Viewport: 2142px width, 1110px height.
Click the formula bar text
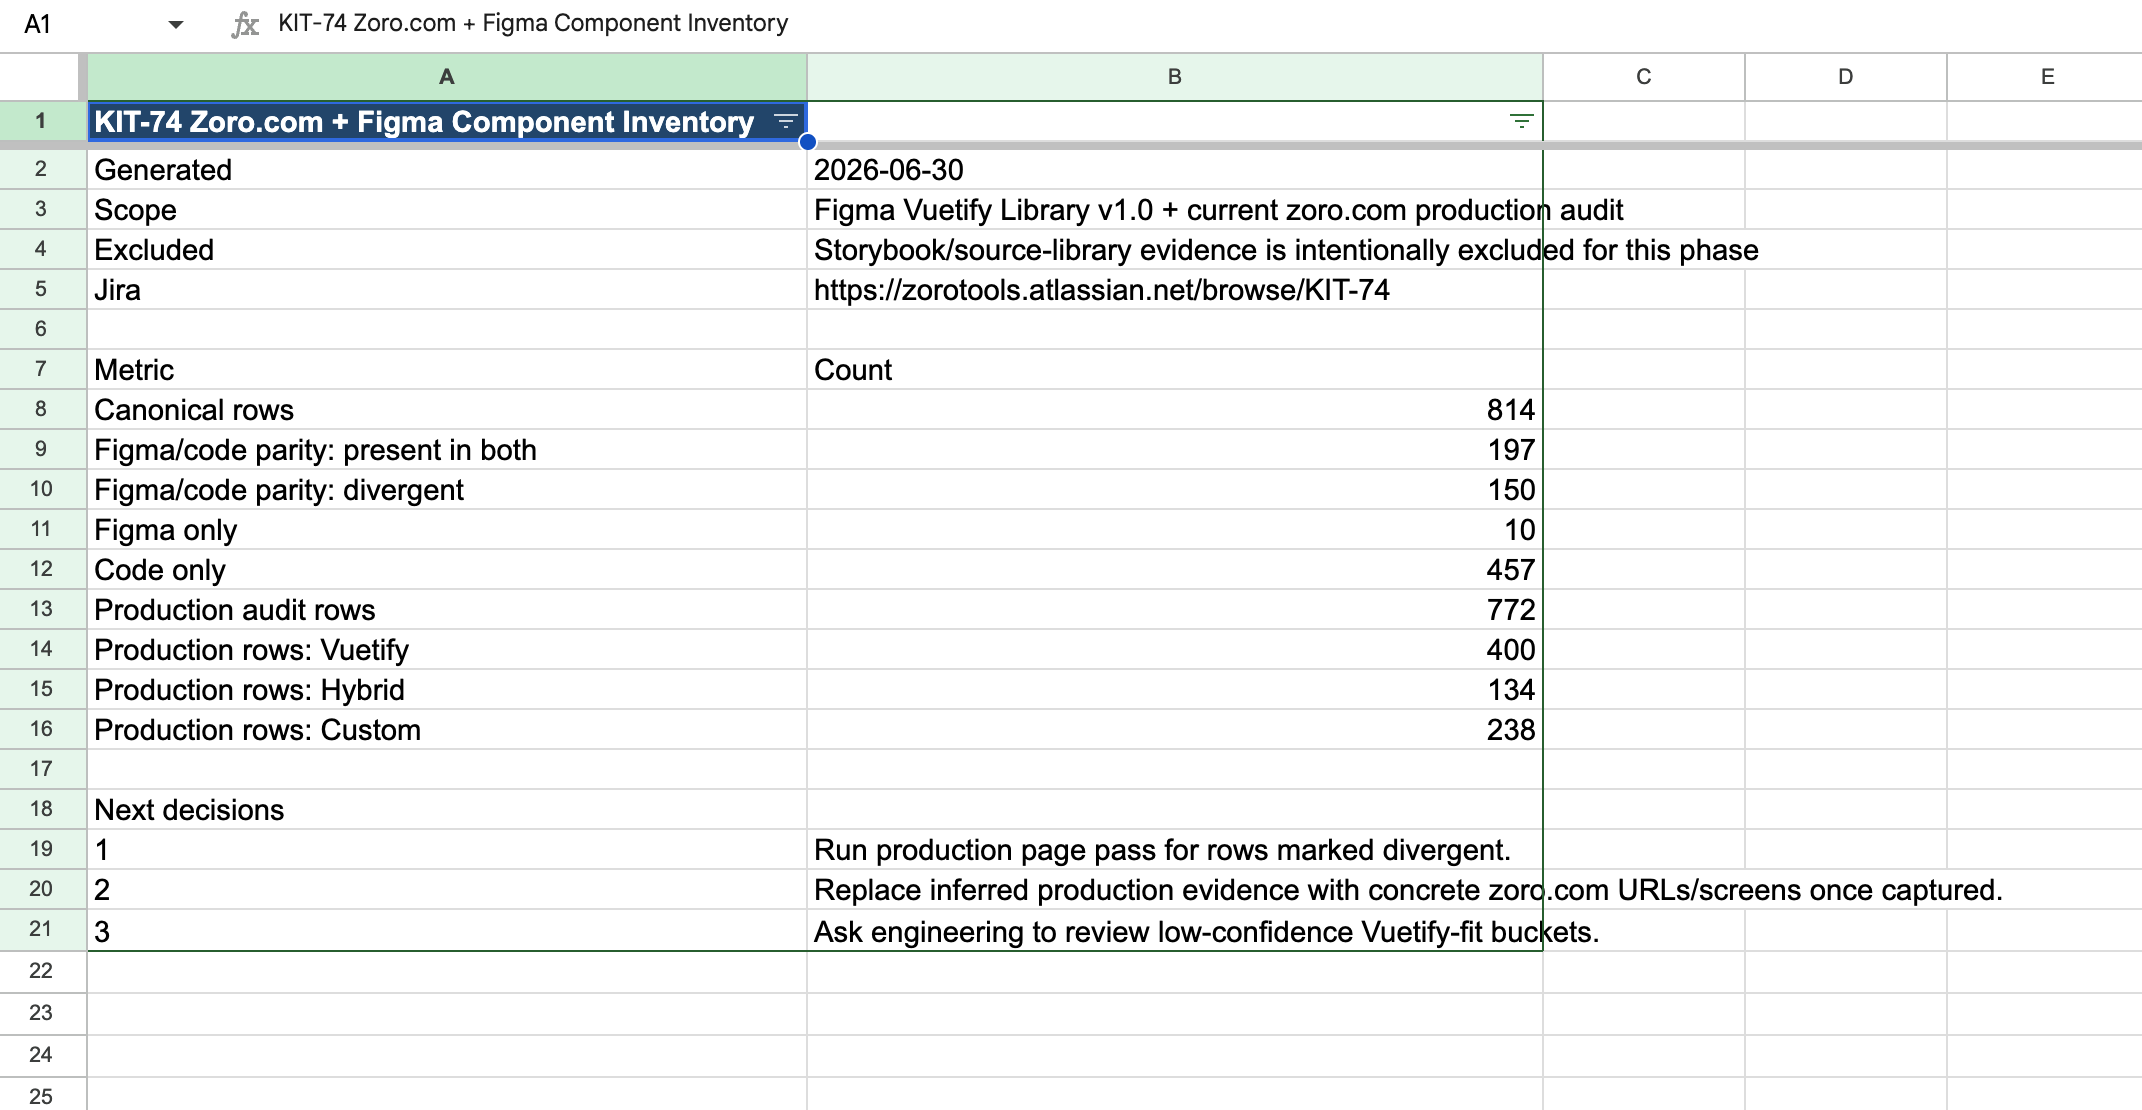click(533, 23)
